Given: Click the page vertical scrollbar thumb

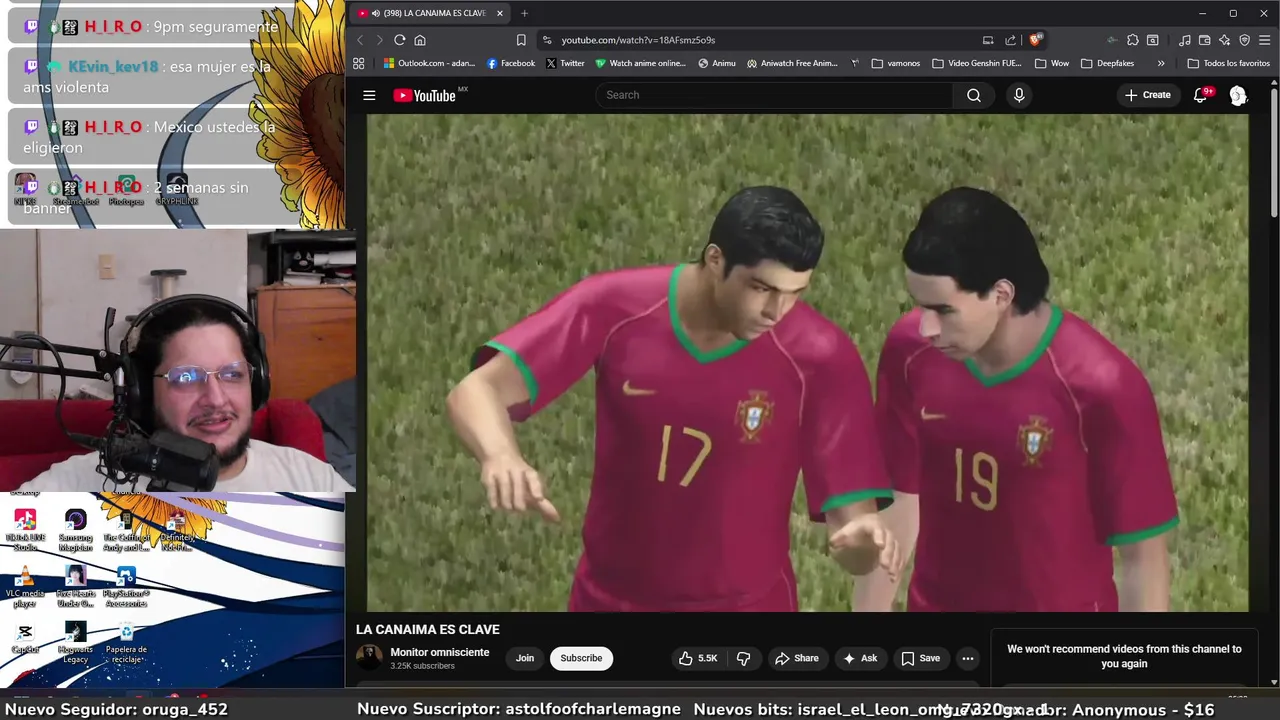Looking at the screenshot, I should pyautogui.click(x=1274, y=153).
